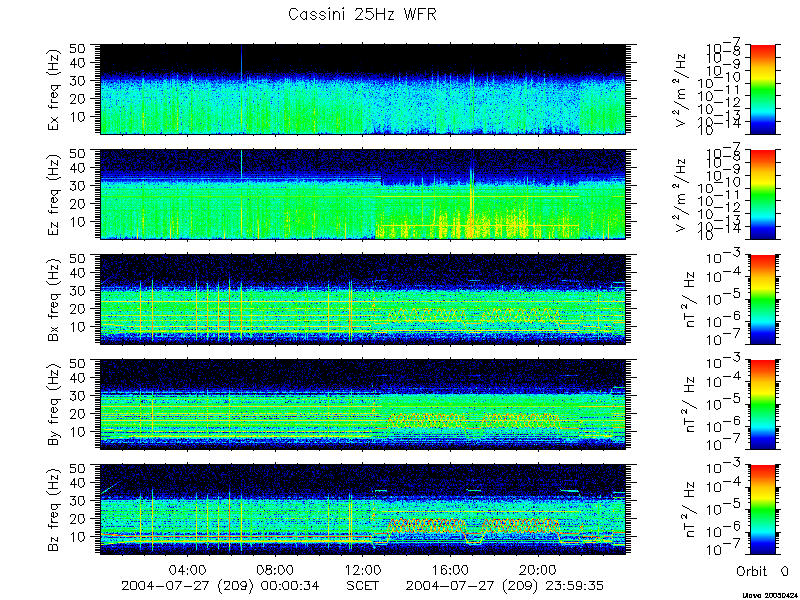This screenshot has width=800, height=600.
Task: Click the 10⁻⁷ top label on Ex colorbar
Action: 725,47
